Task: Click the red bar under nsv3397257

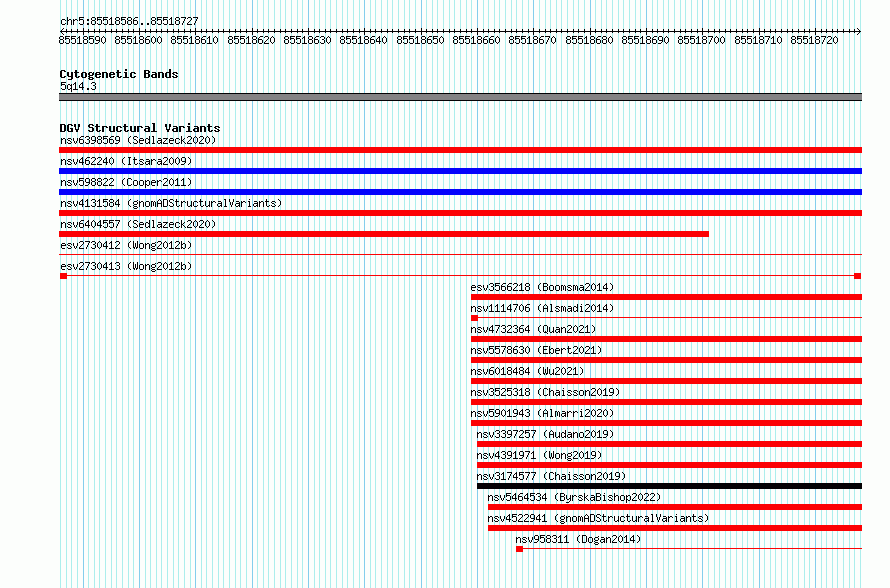Action: pos(669,444)
